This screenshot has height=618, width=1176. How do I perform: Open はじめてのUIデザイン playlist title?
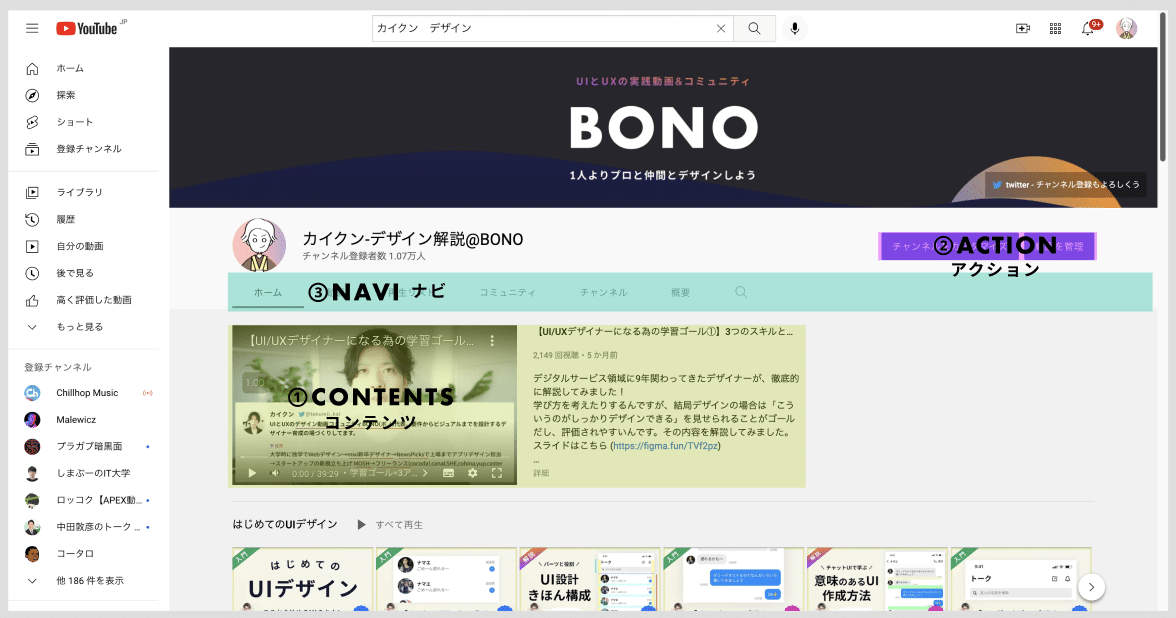point(285,524)
